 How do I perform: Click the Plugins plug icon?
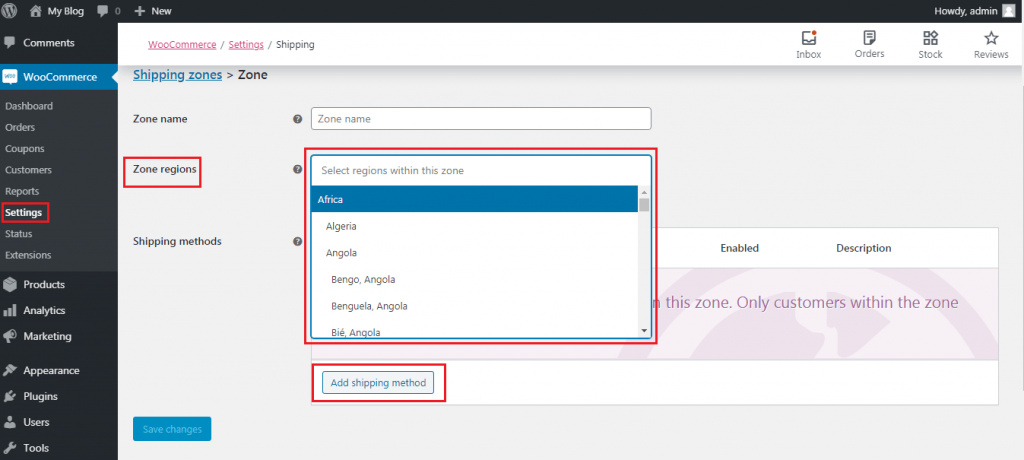tap(10, 397)
